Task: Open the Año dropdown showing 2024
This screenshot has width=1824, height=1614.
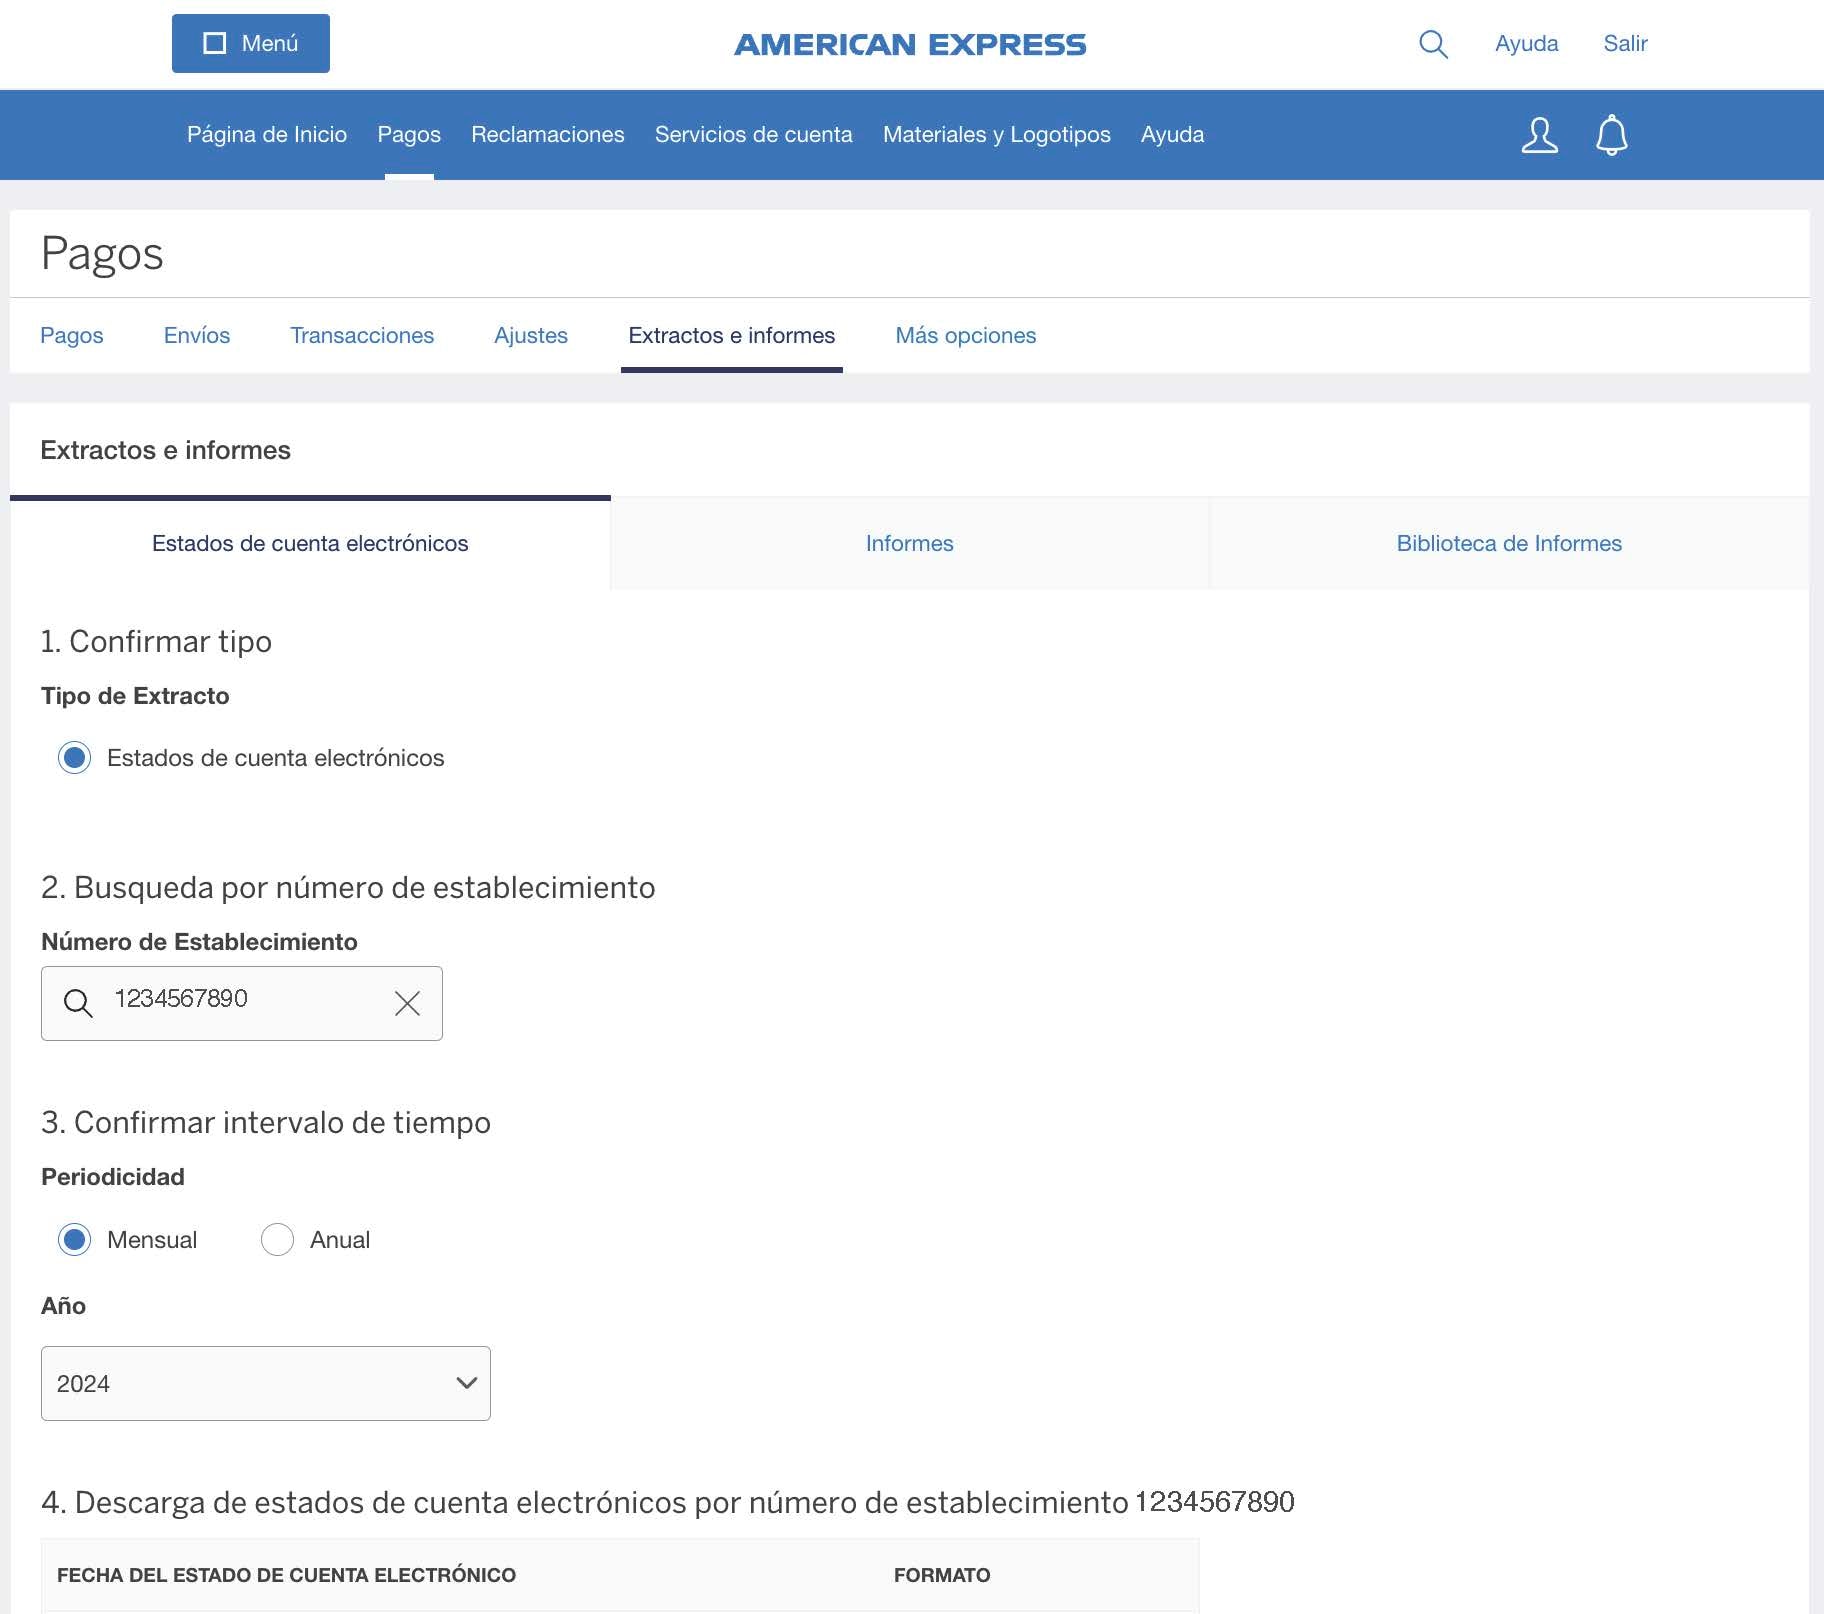Action: click(265, 1383)
